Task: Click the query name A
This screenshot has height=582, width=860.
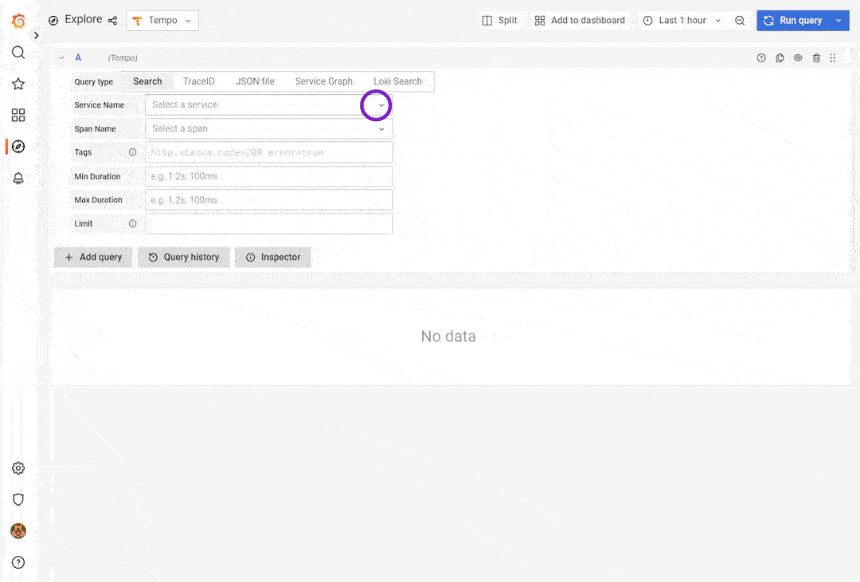Action: tap(78, 58)
